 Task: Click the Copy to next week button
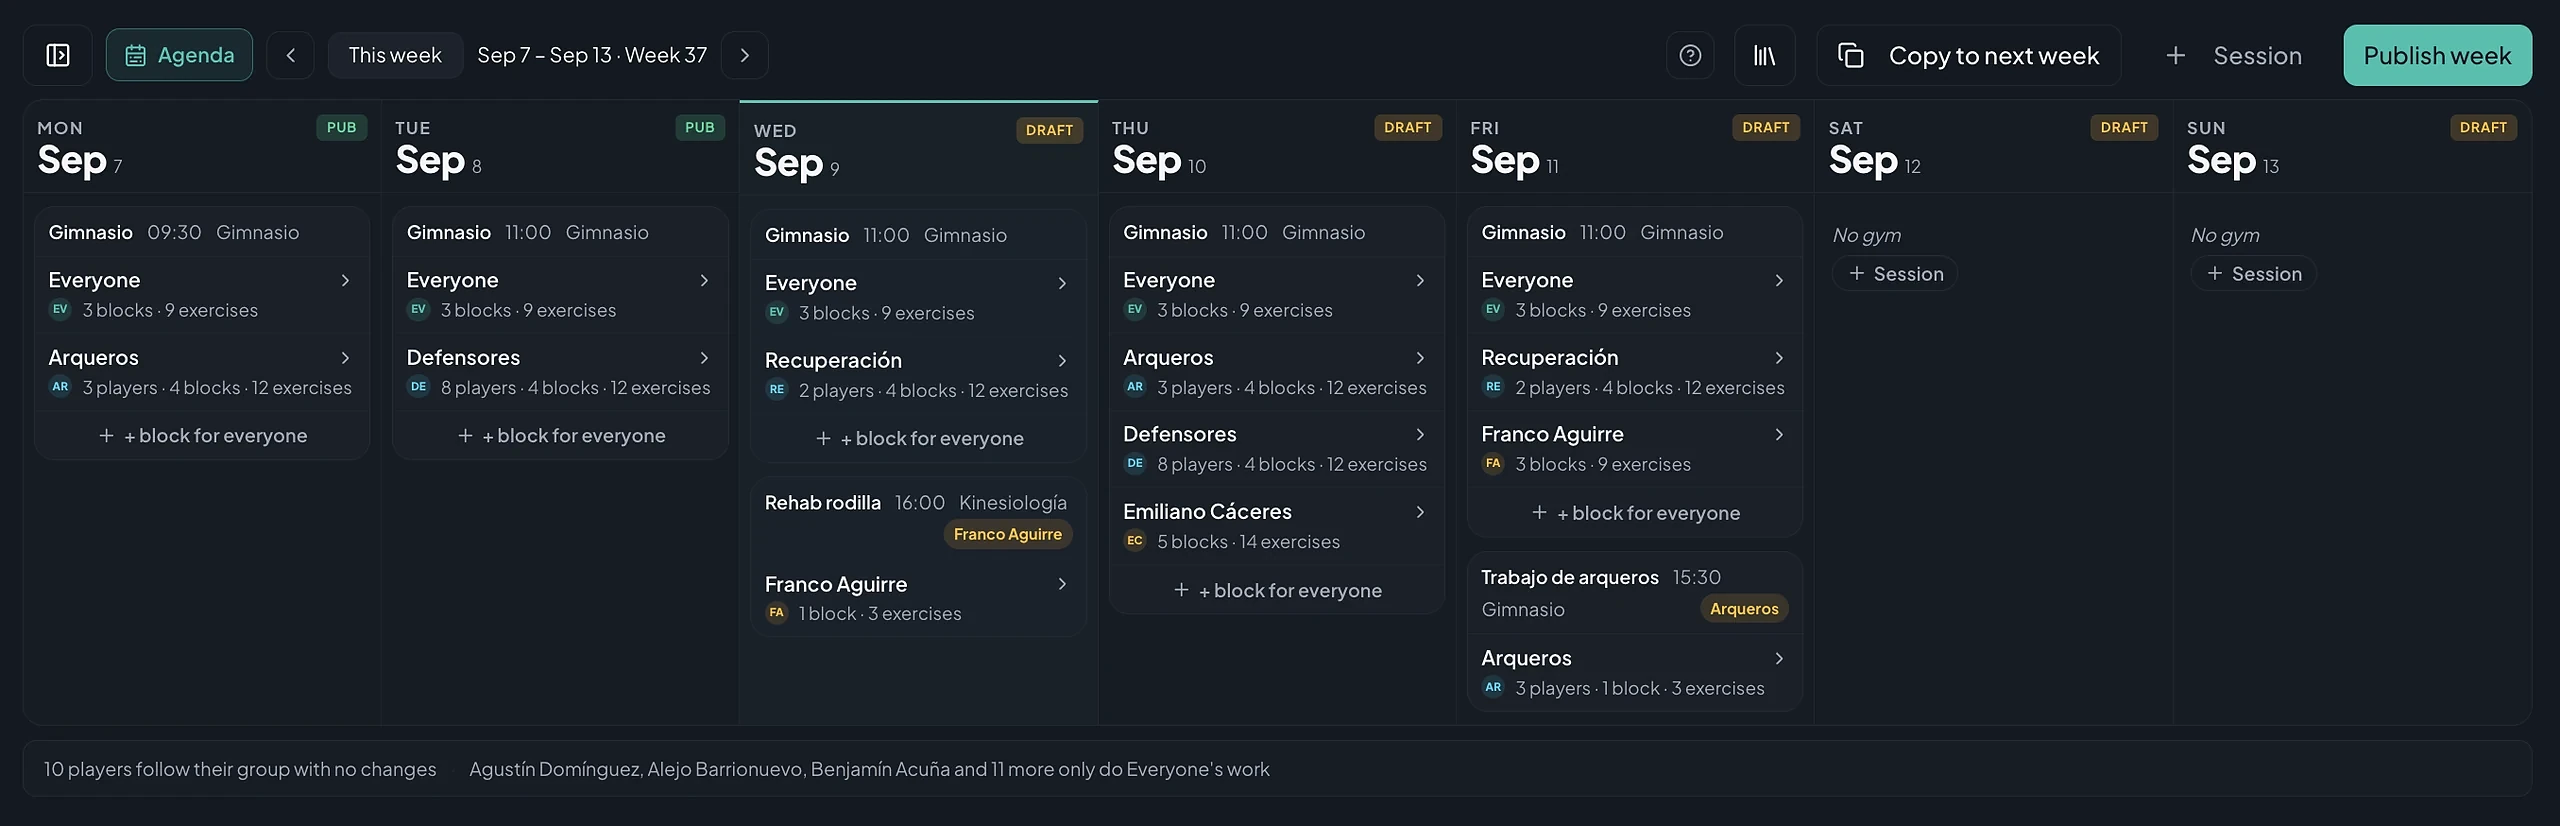click(x=1969, y=55)
